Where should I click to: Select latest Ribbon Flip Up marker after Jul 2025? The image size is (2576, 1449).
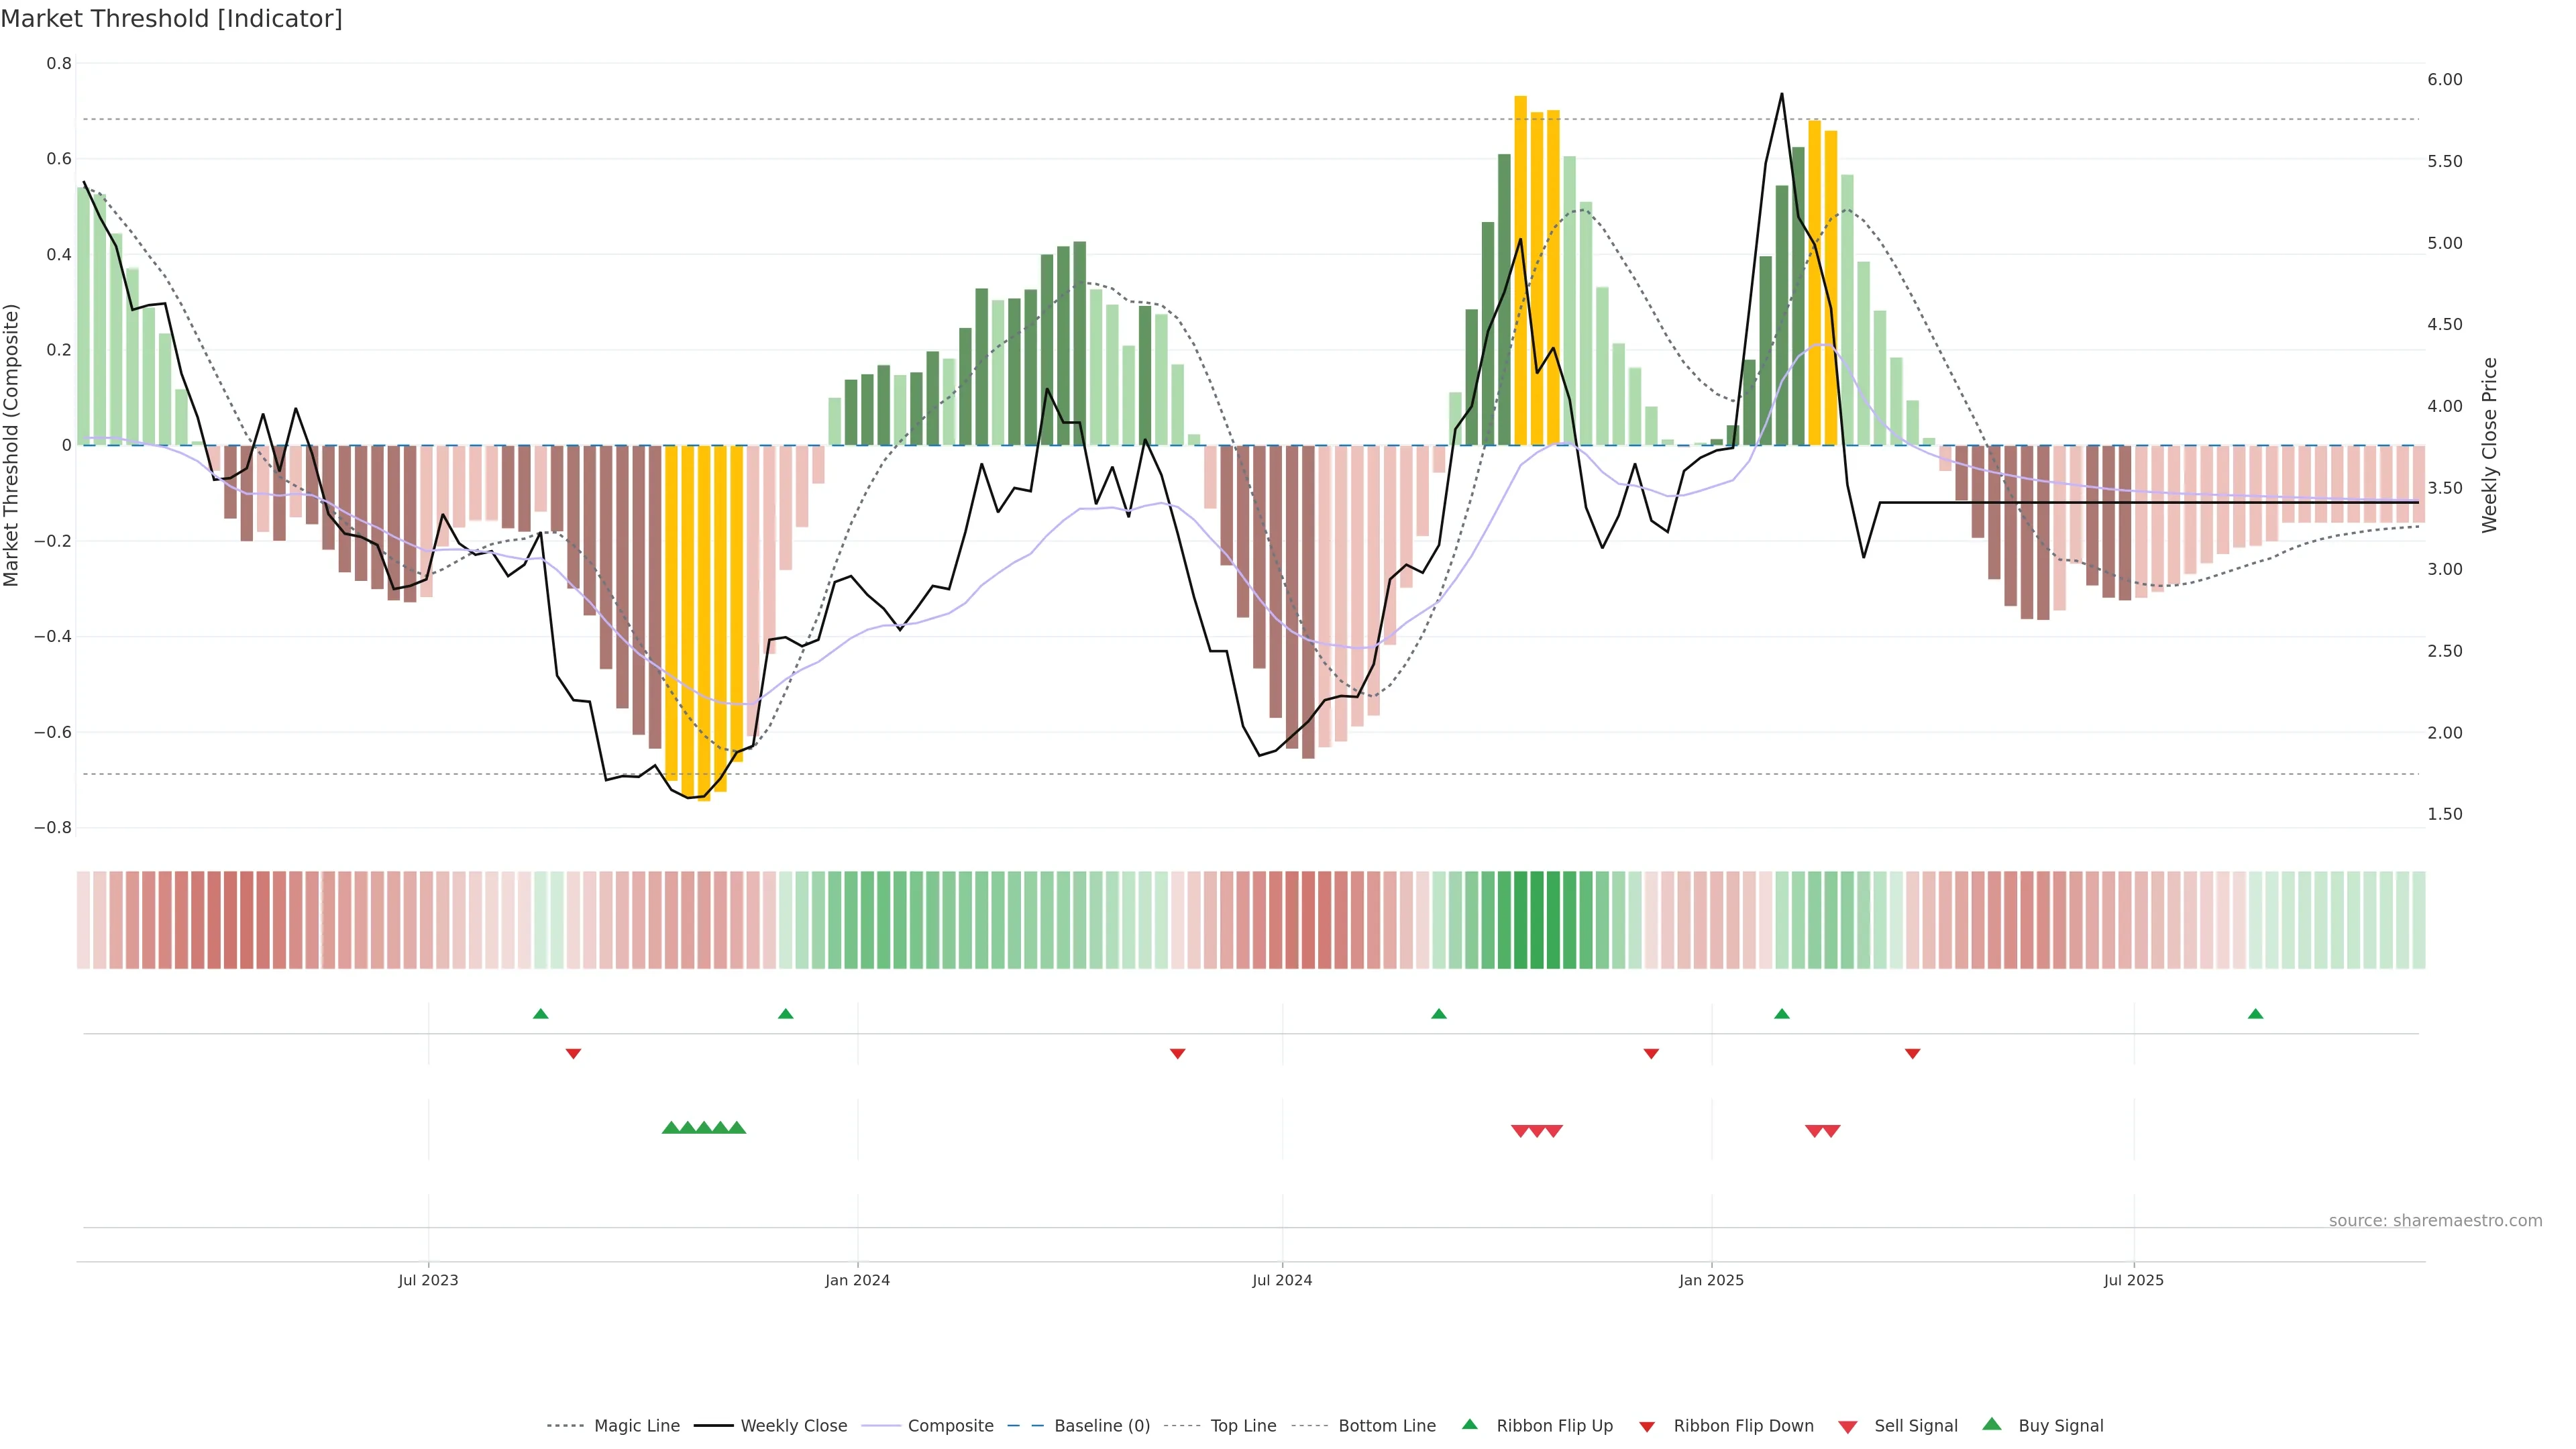(2255, 1014)
